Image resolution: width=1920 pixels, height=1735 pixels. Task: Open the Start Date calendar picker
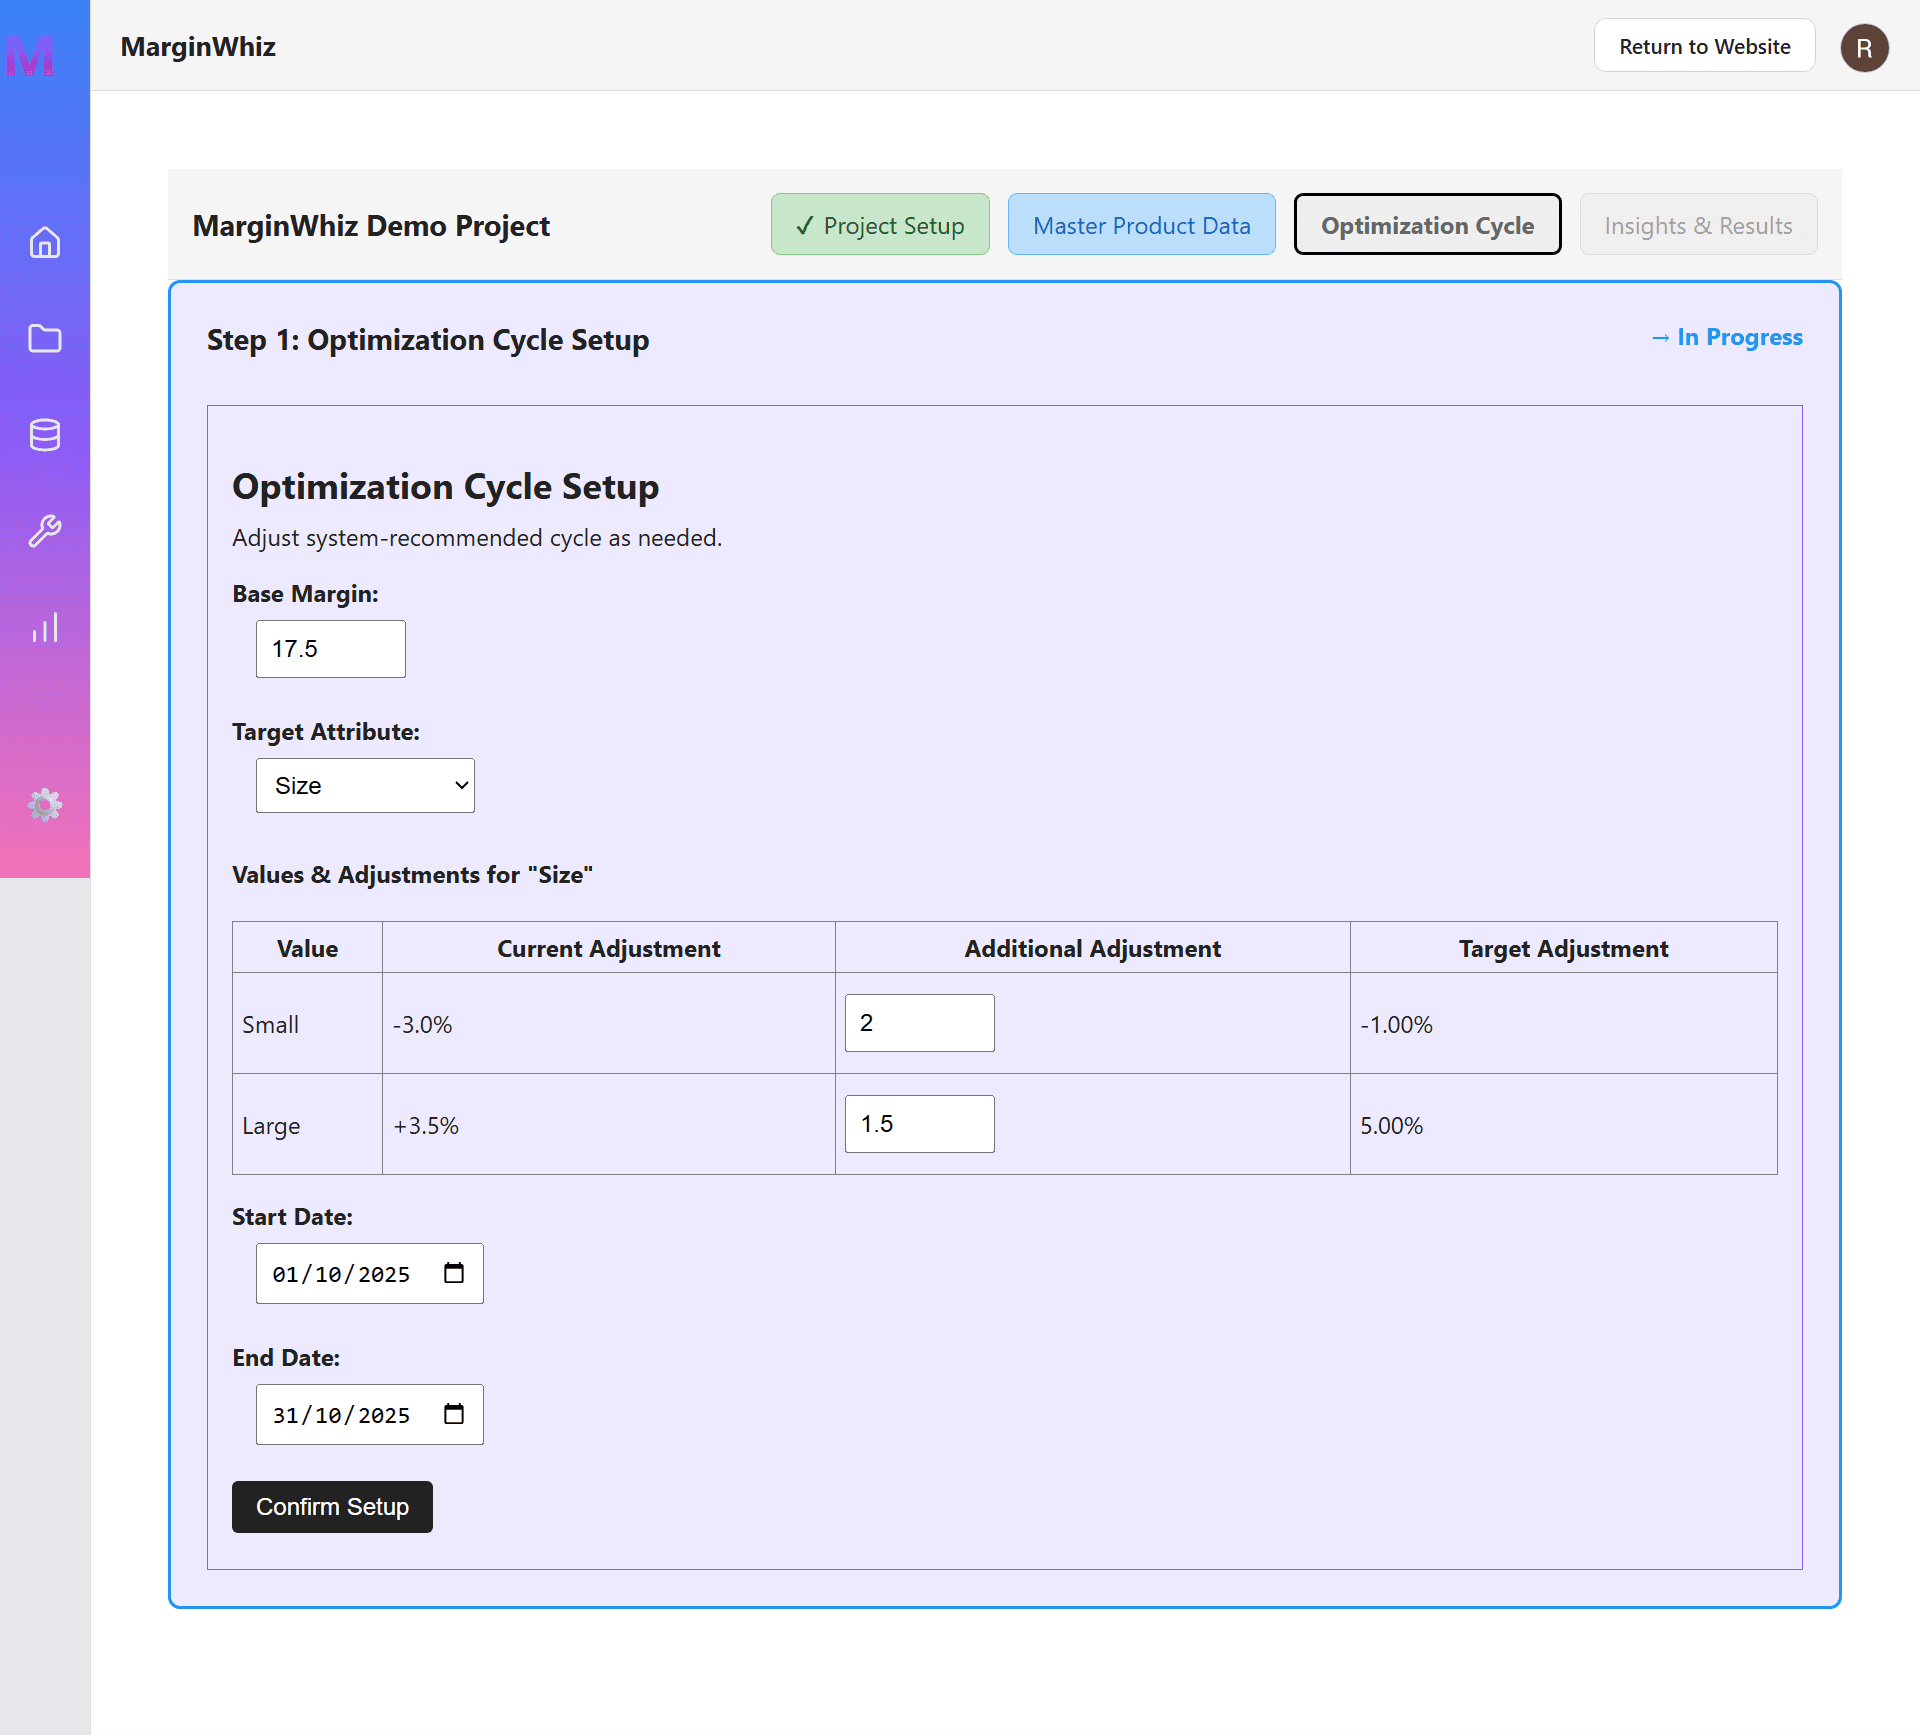click(x=454, y=1273)
